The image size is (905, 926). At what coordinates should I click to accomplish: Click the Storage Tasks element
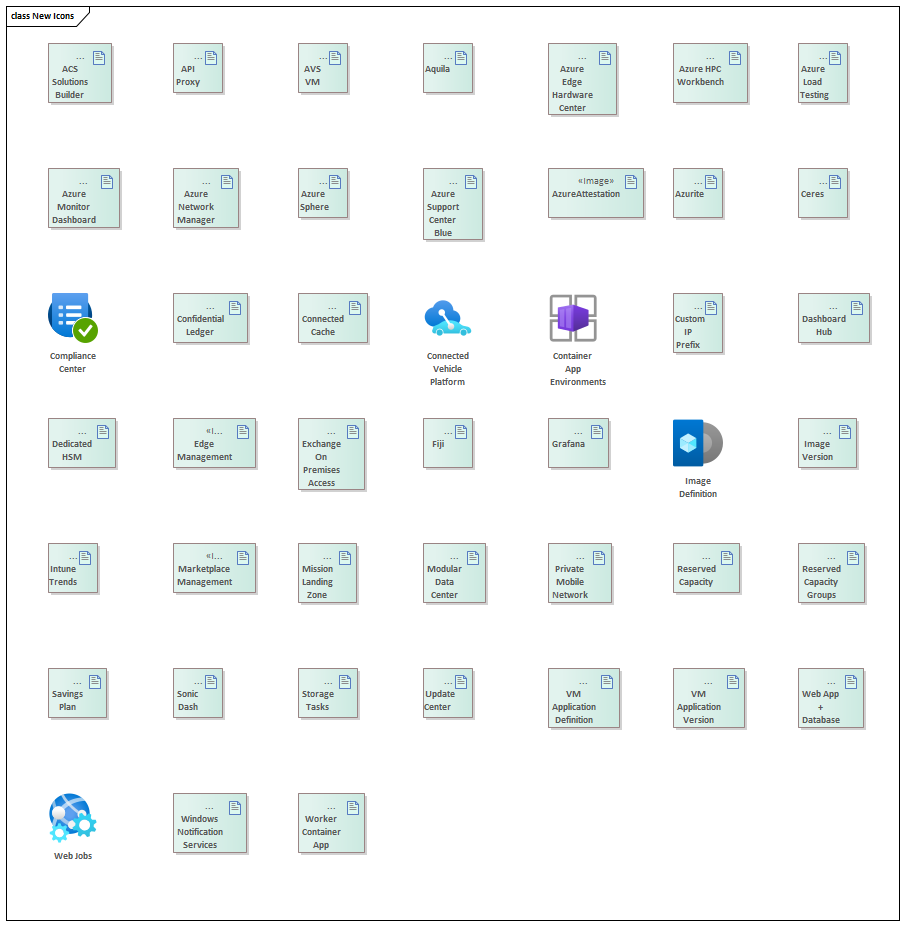click(x=328, y=693)
